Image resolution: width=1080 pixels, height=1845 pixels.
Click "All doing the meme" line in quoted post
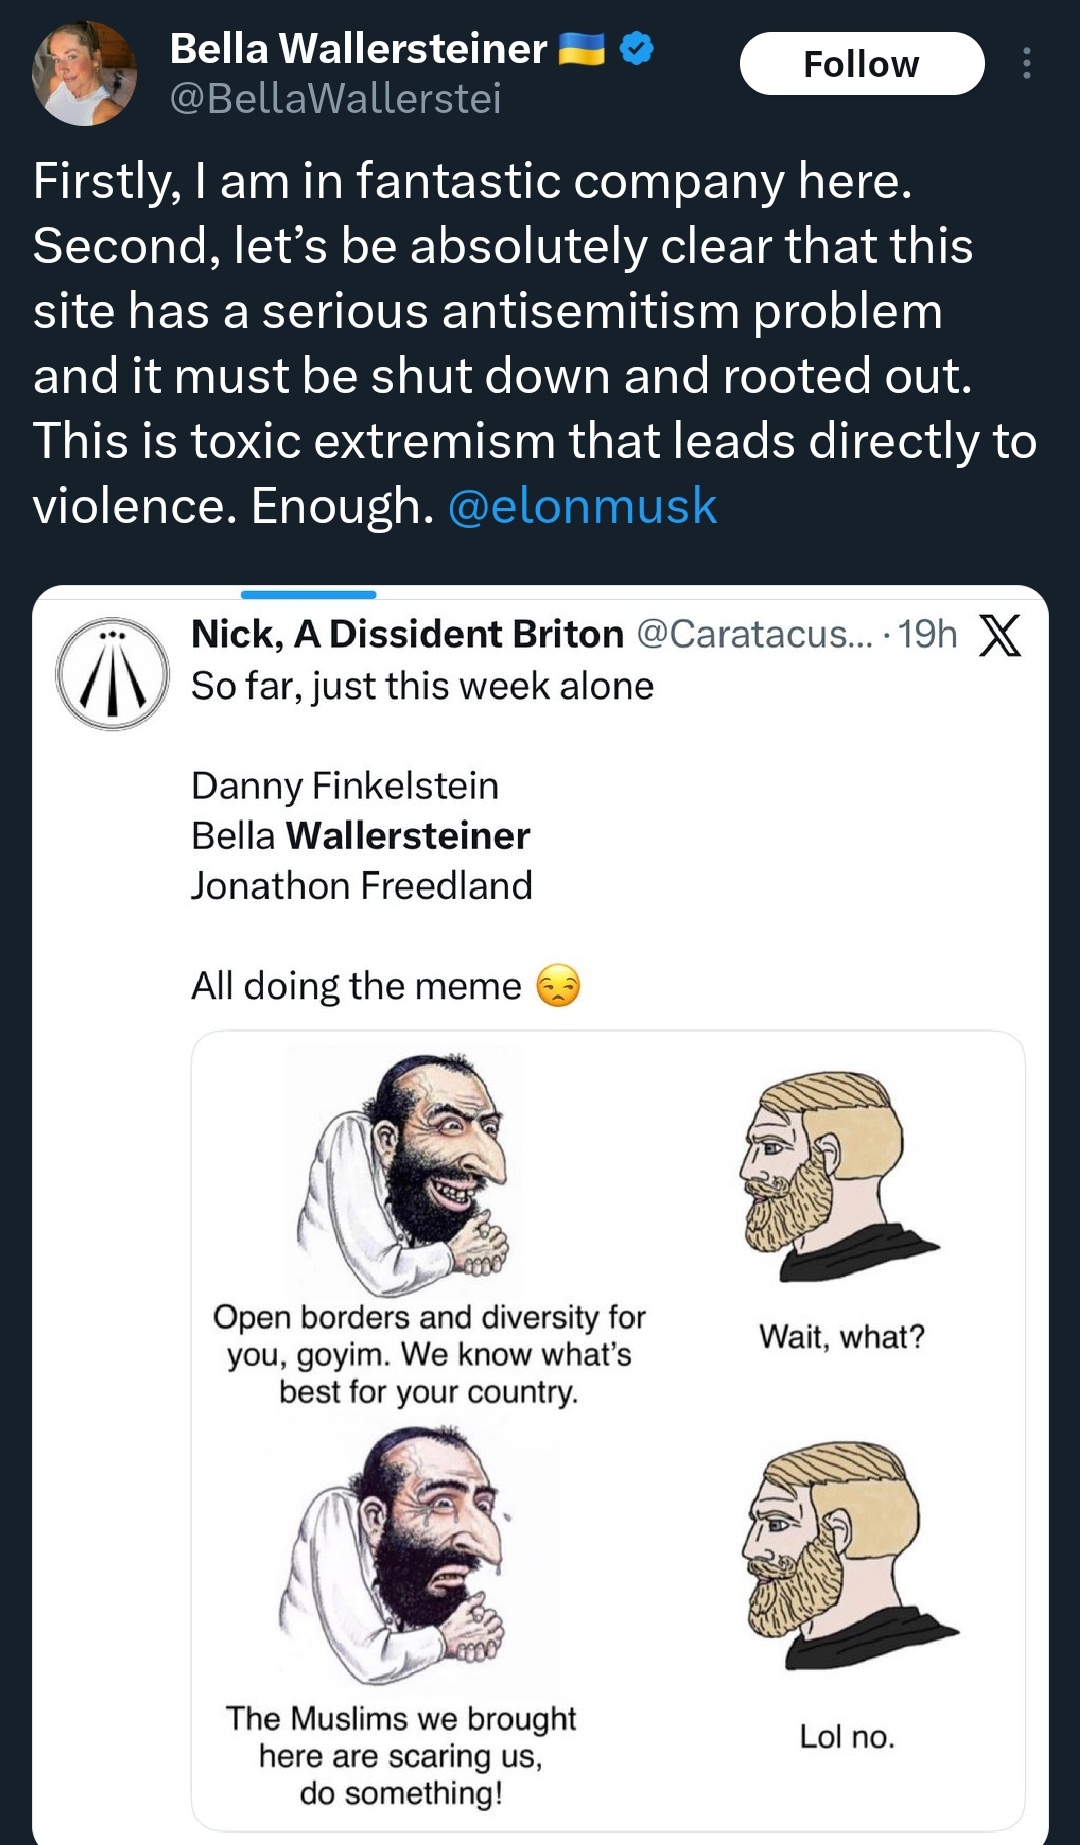coord(356,986)
